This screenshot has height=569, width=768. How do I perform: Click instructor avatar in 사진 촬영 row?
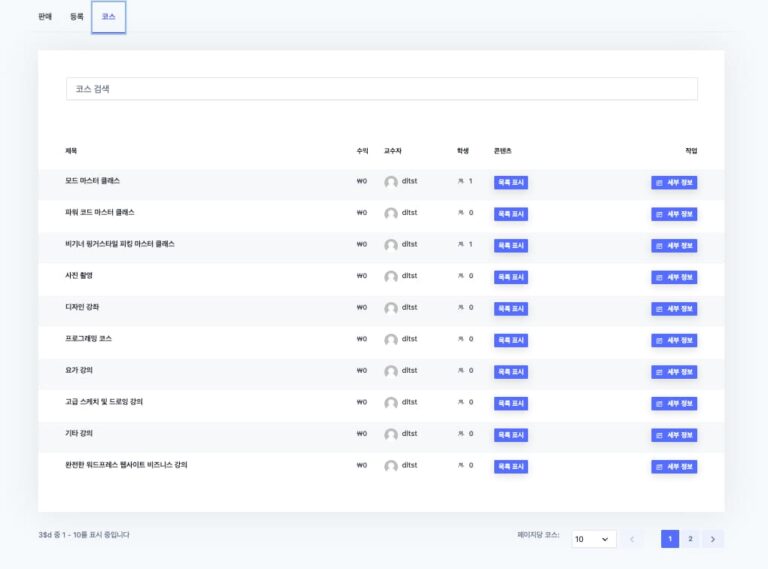pos(391,277)
